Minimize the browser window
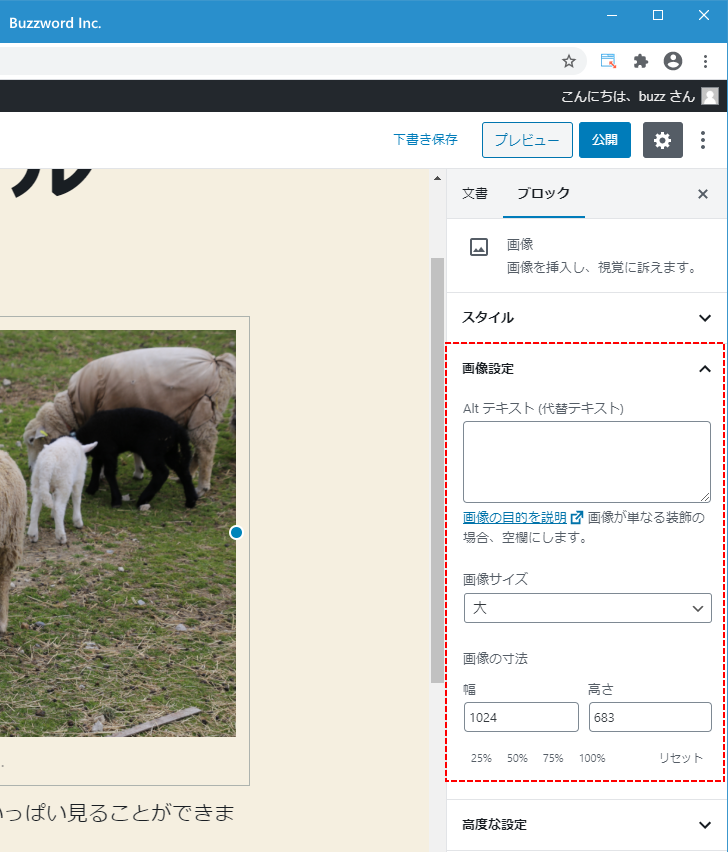Image resolution: width=728 pixels, height=852 pixels. tap(612, 16)
